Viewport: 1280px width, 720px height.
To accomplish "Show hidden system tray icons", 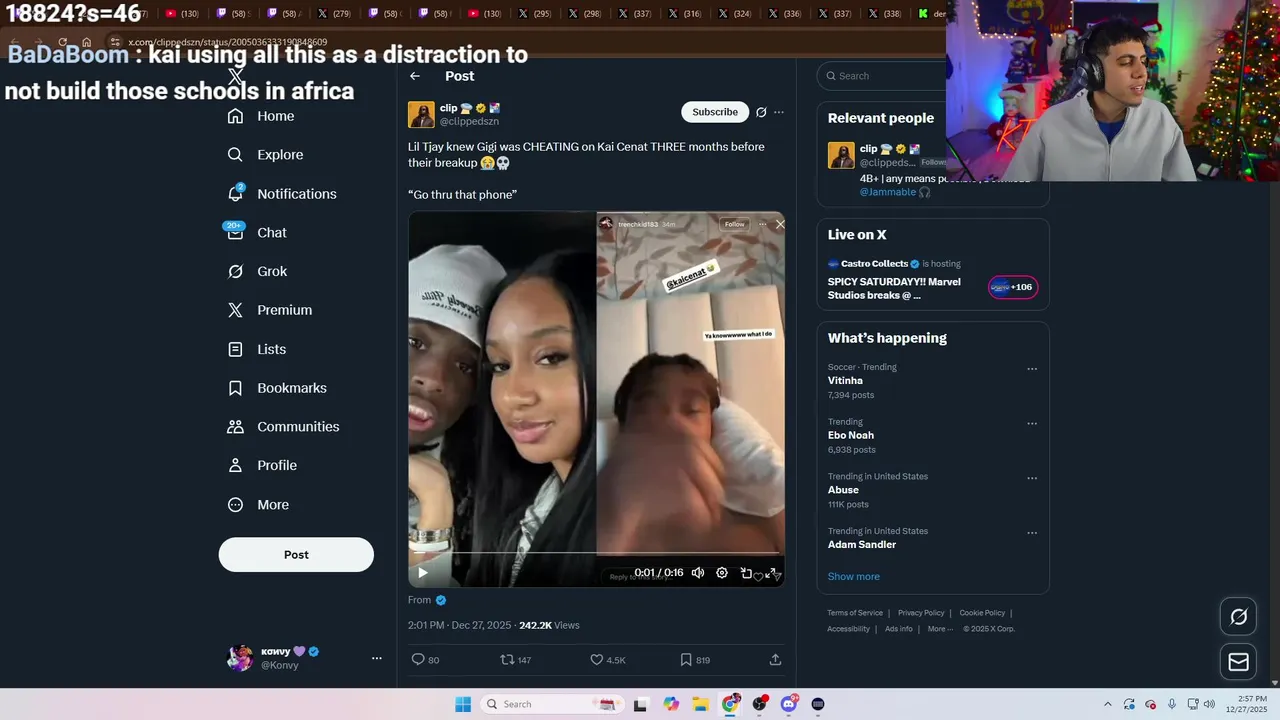I will coord(1107,704).
